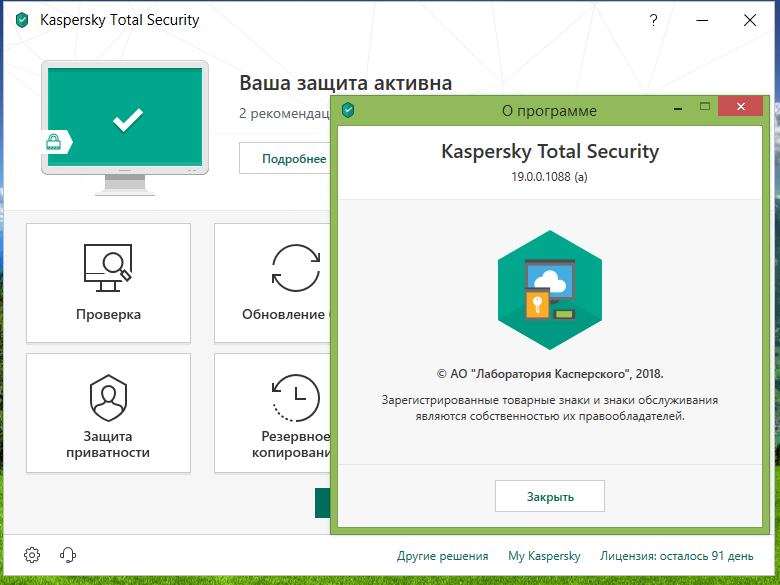The image size is (780, 585).
Task: Click the 2018 copyright notice text
Action: pyautogui.click(x=550, y=374)
